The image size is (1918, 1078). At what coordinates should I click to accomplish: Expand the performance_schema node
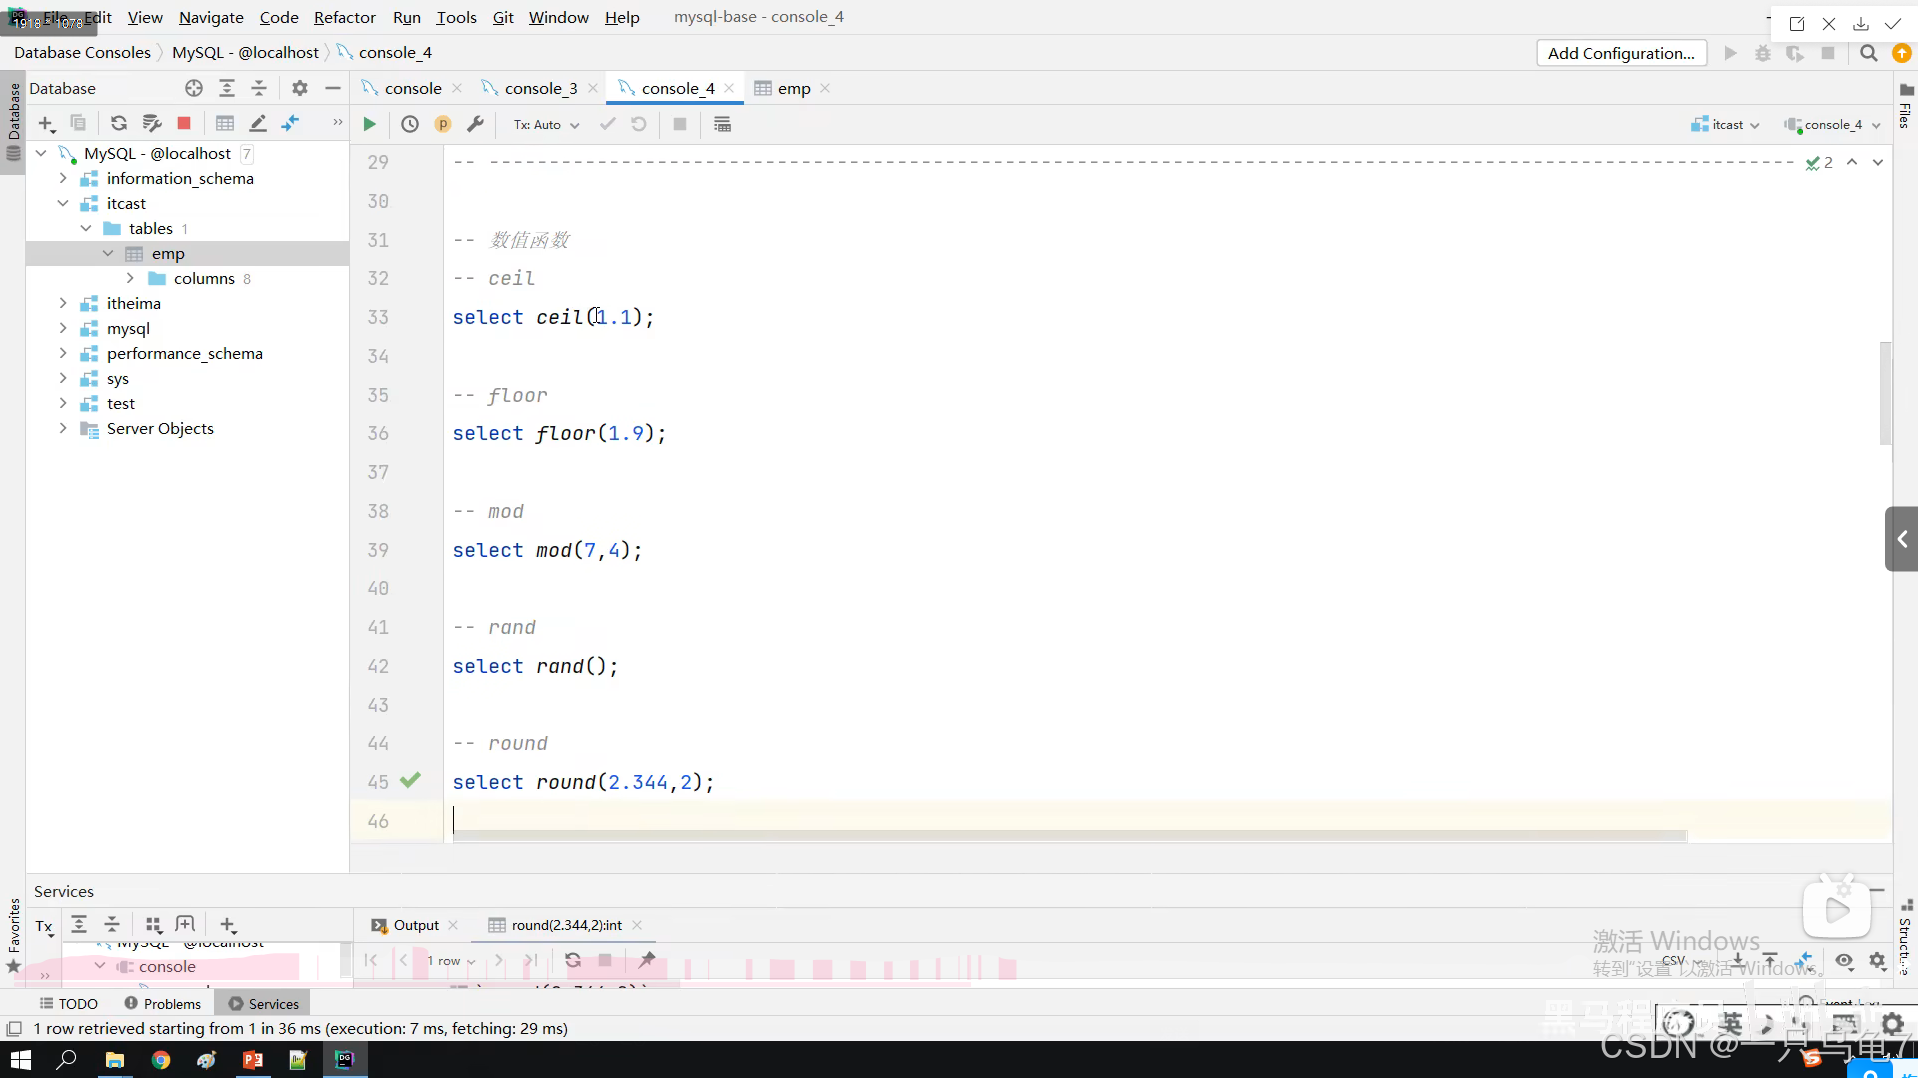click(x=63, y=353)
